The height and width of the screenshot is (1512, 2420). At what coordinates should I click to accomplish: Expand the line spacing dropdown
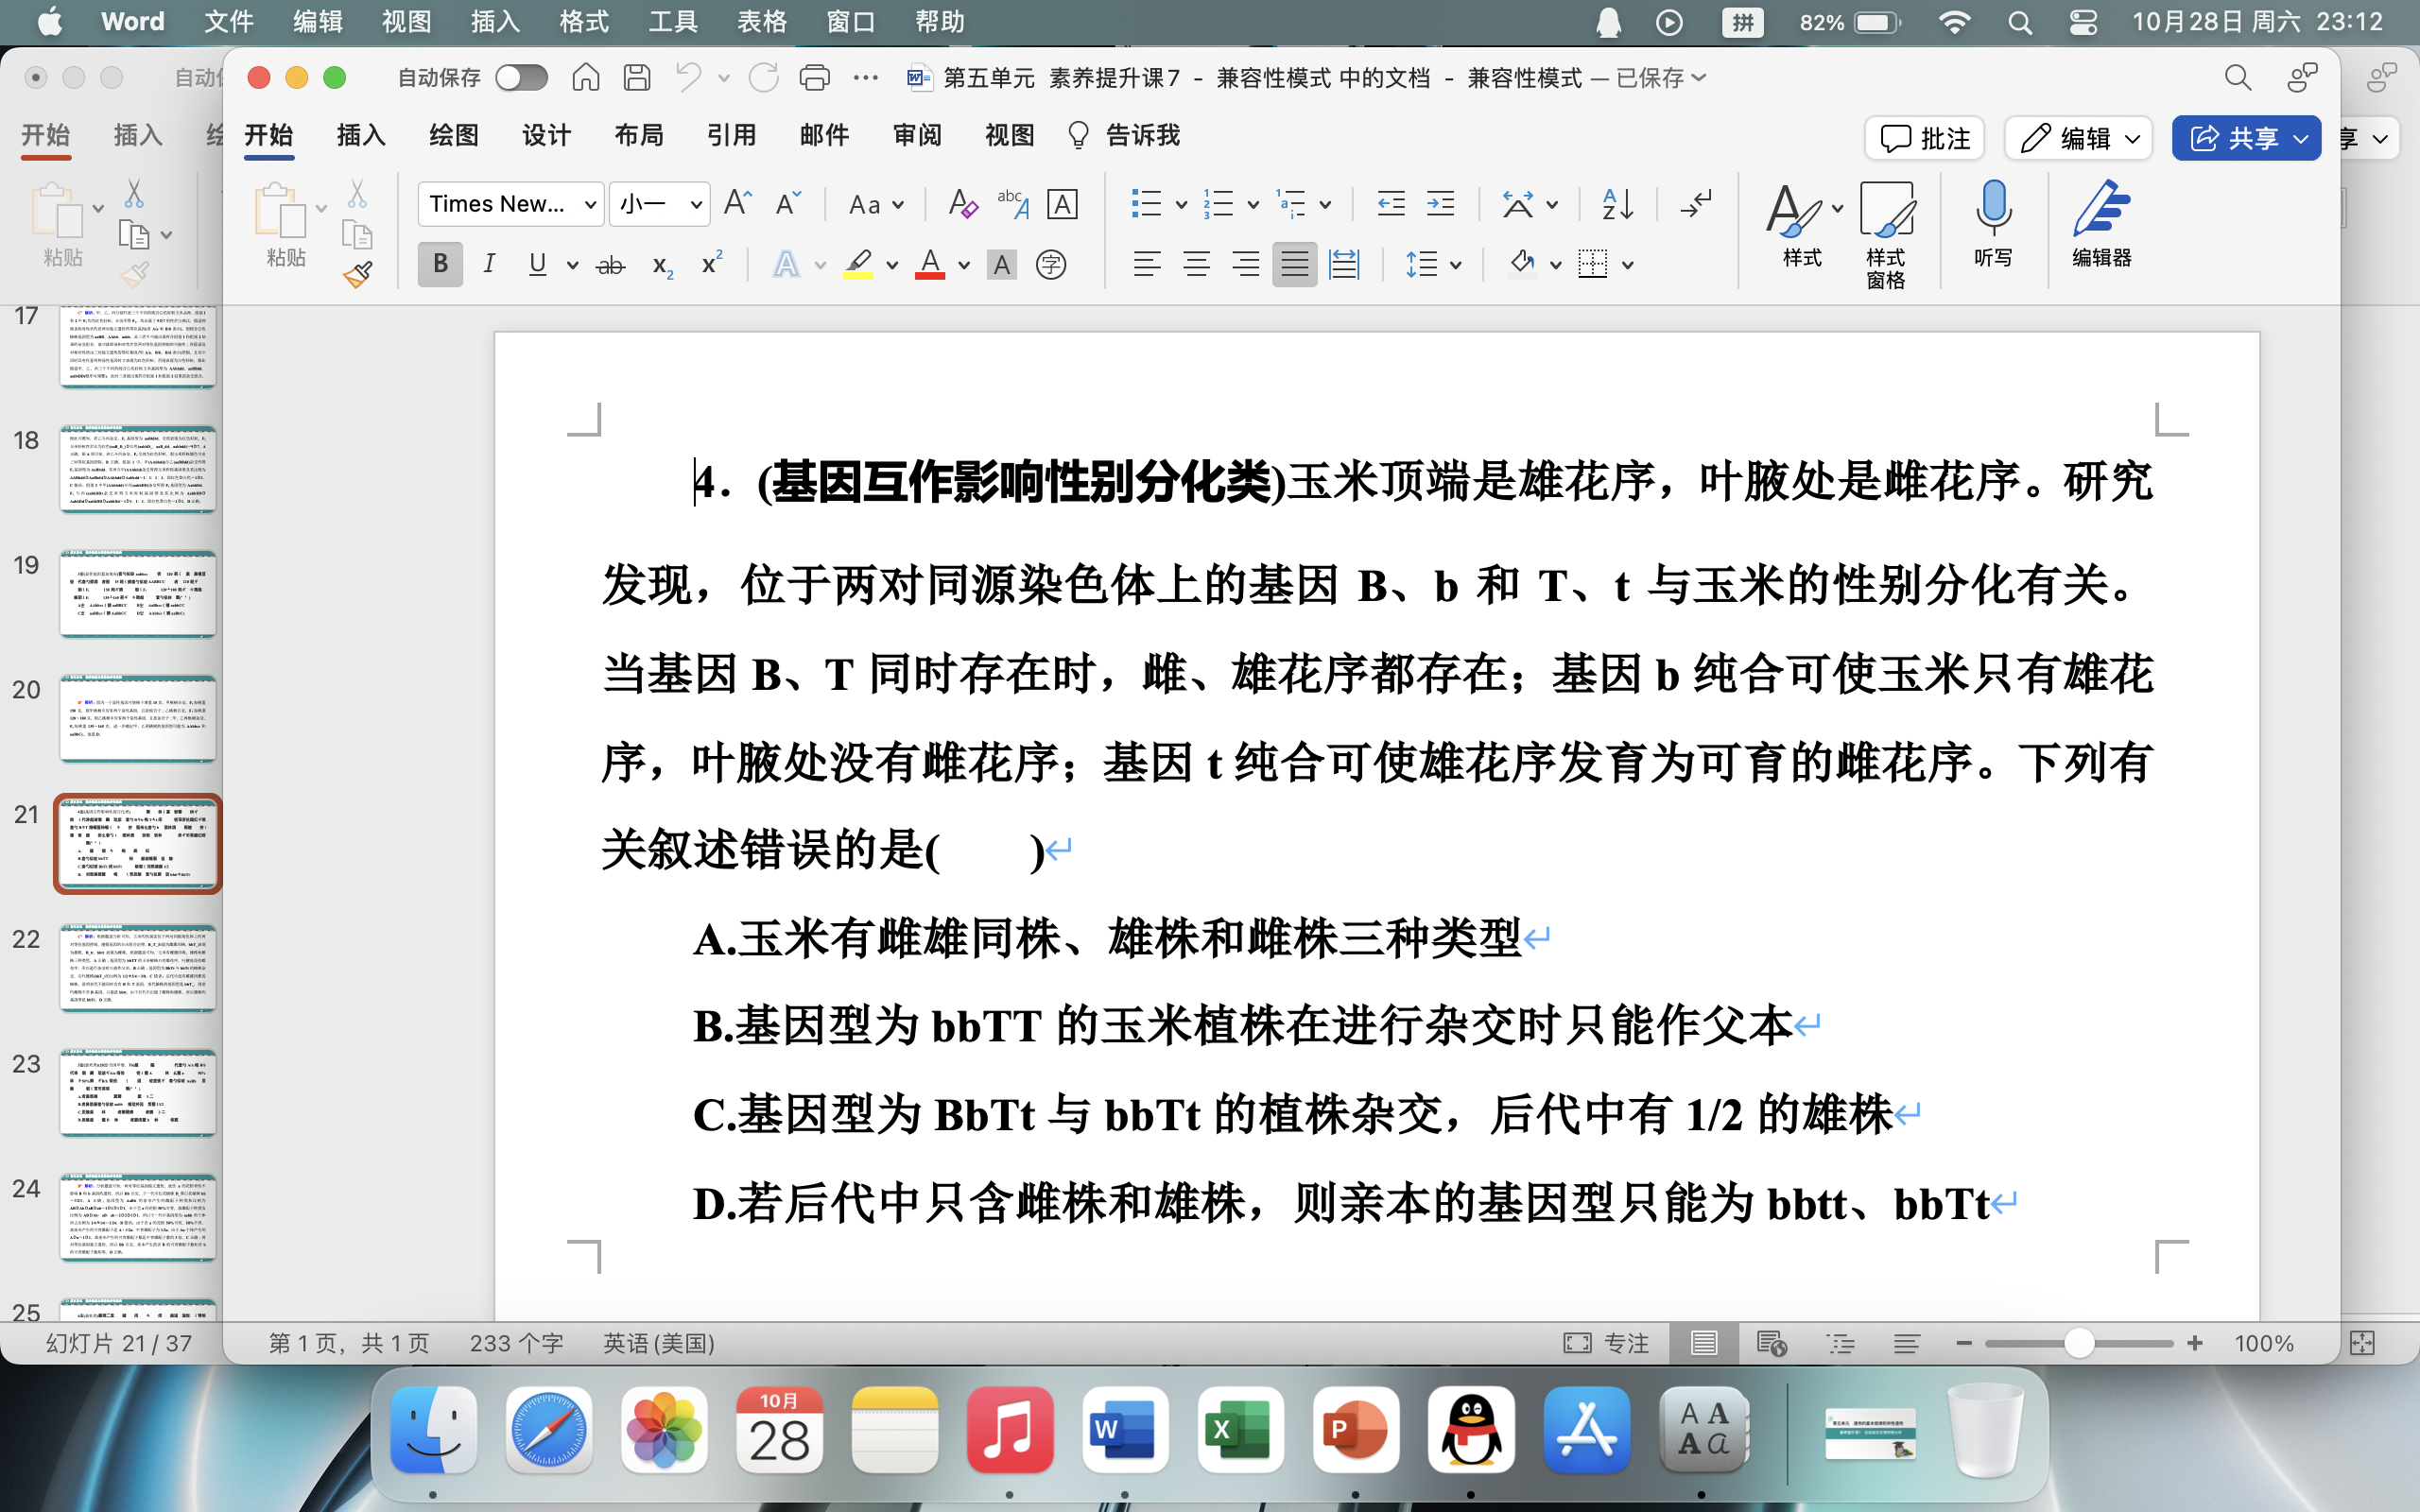[x=1455, y=265]
